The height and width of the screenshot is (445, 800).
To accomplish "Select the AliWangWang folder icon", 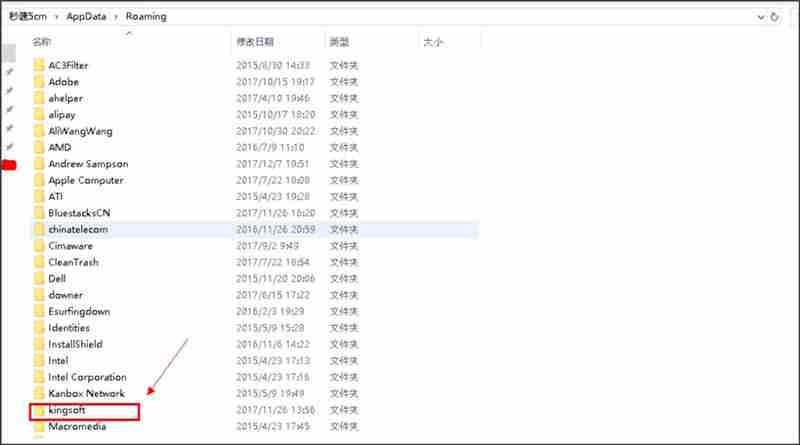I will pos(39,131).
